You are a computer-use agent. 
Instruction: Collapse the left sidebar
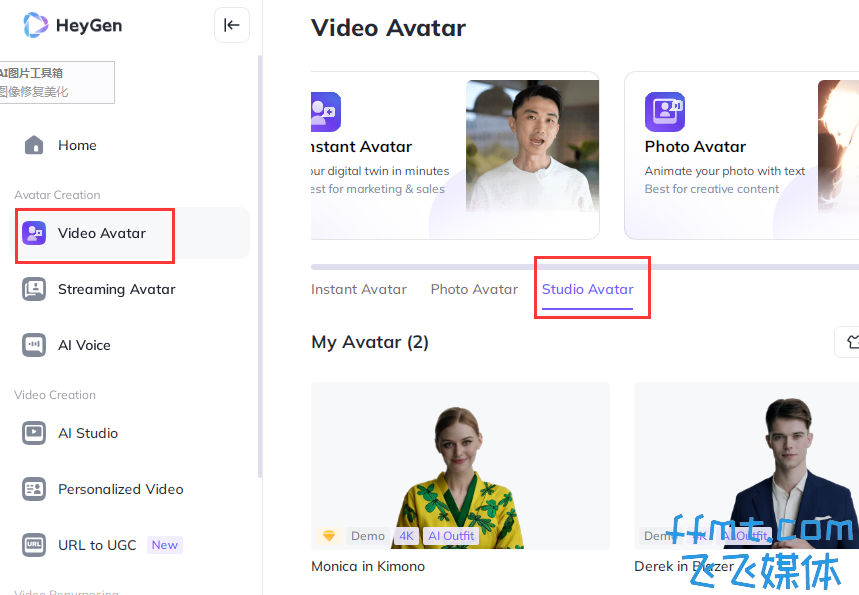[x=232, y=25]
